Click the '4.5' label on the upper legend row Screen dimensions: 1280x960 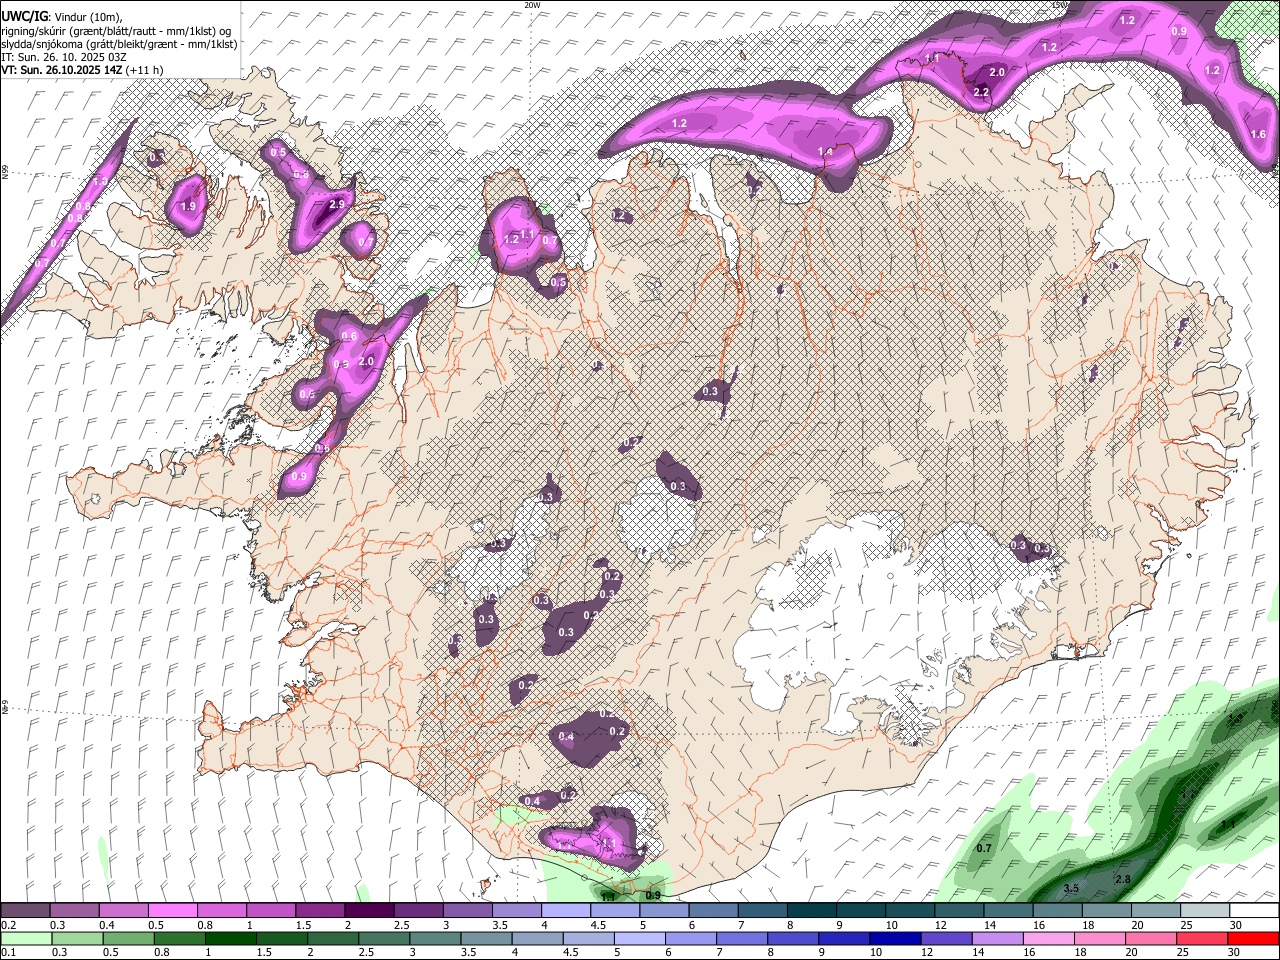point(598,925)
